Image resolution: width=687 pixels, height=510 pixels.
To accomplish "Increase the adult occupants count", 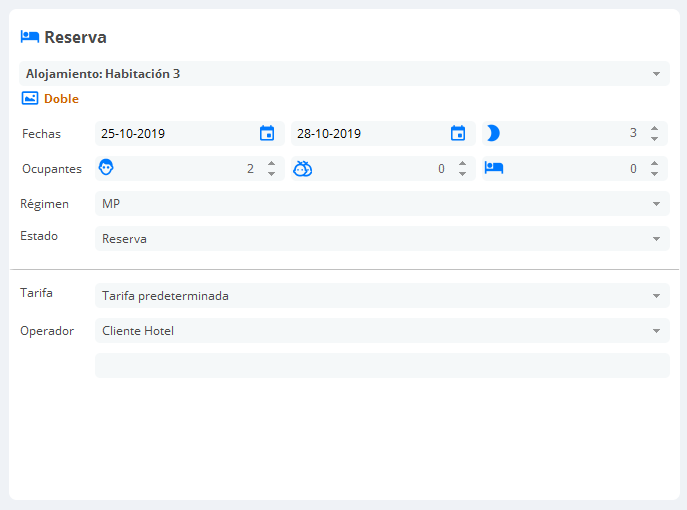I will [x=271, y=163].
